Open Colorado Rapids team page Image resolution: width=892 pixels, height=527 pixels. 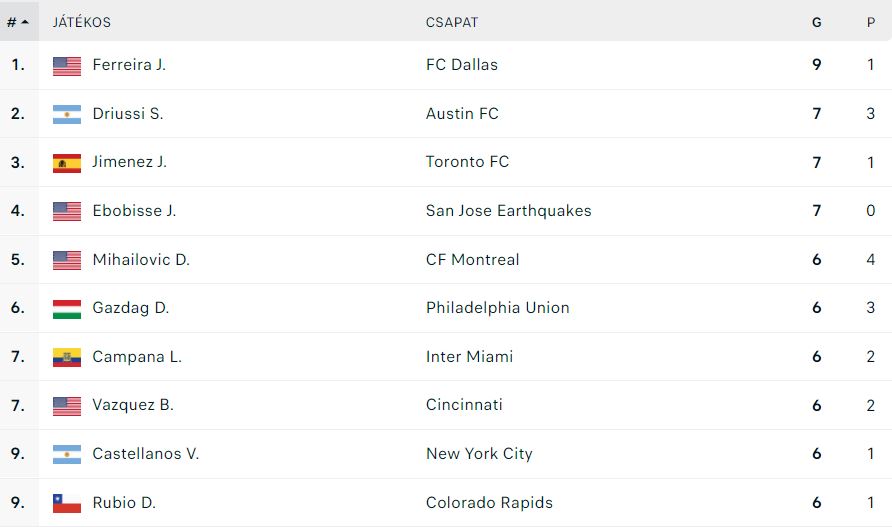pos(489,503)
